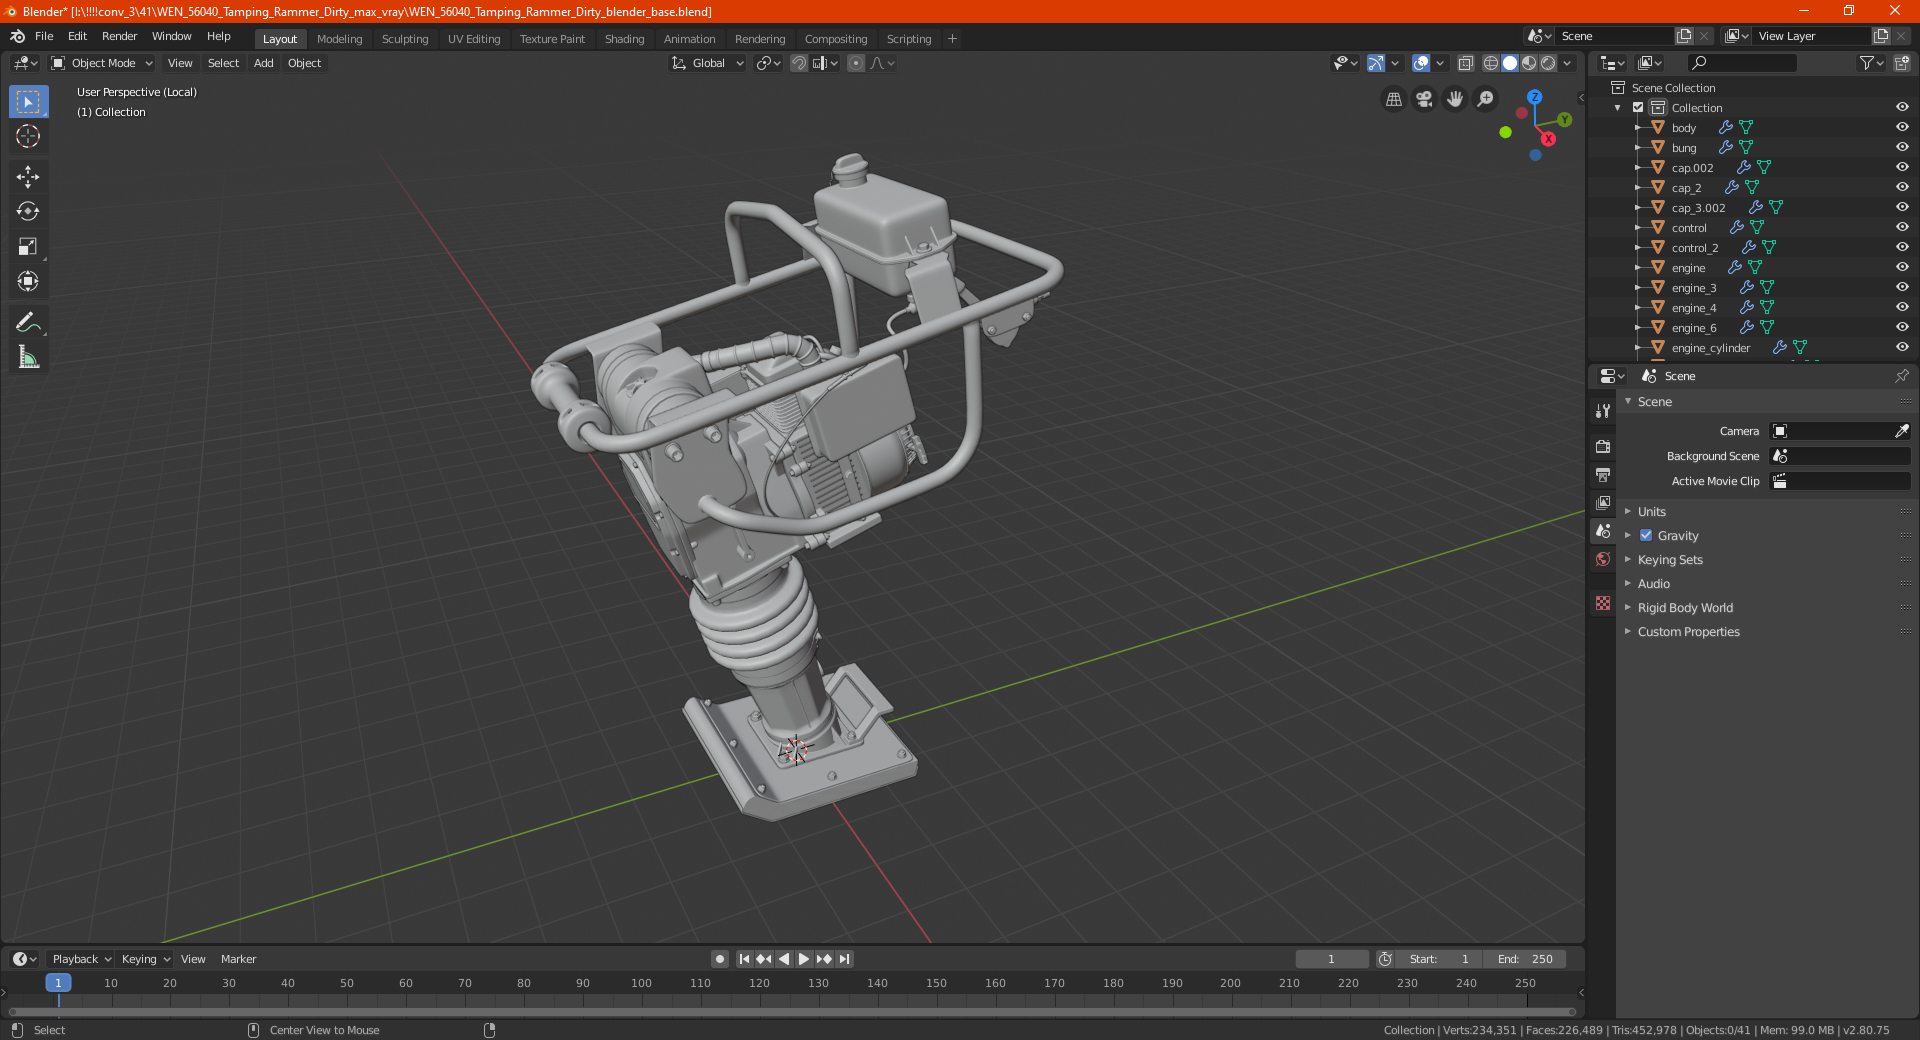The height and width of the screenshot is (1040, 1920).
Task: Toggle viewport overlays button
Action: pyautogui.click(x=1421, y=63)
